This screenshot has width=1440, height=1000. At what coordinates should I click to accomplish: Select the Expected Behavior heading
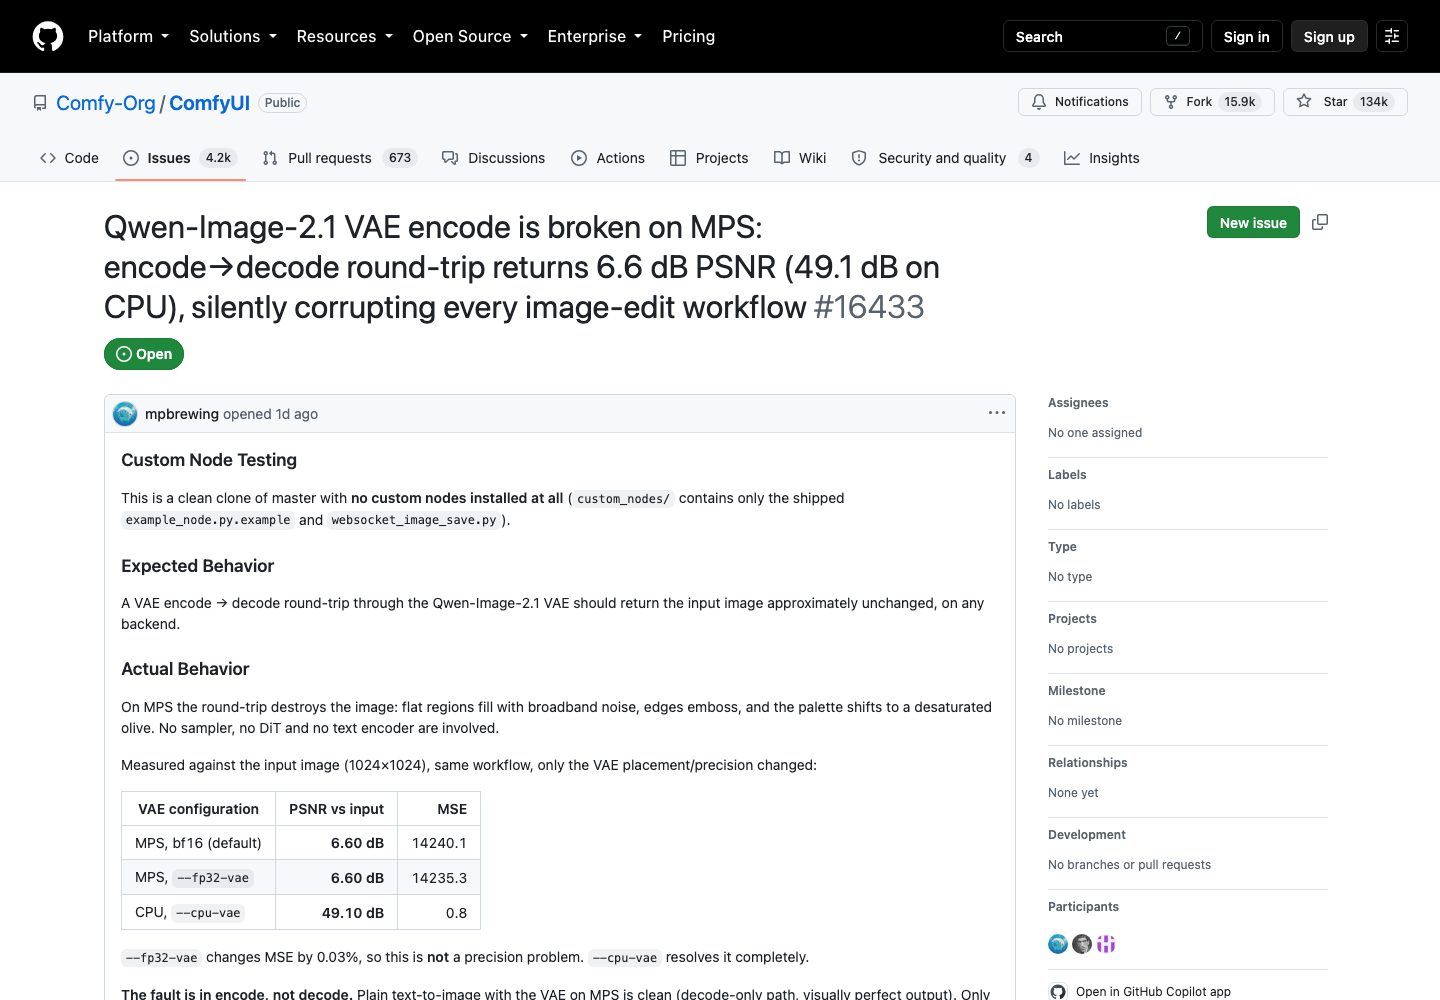pyautogui.click(x=197, y=566)
